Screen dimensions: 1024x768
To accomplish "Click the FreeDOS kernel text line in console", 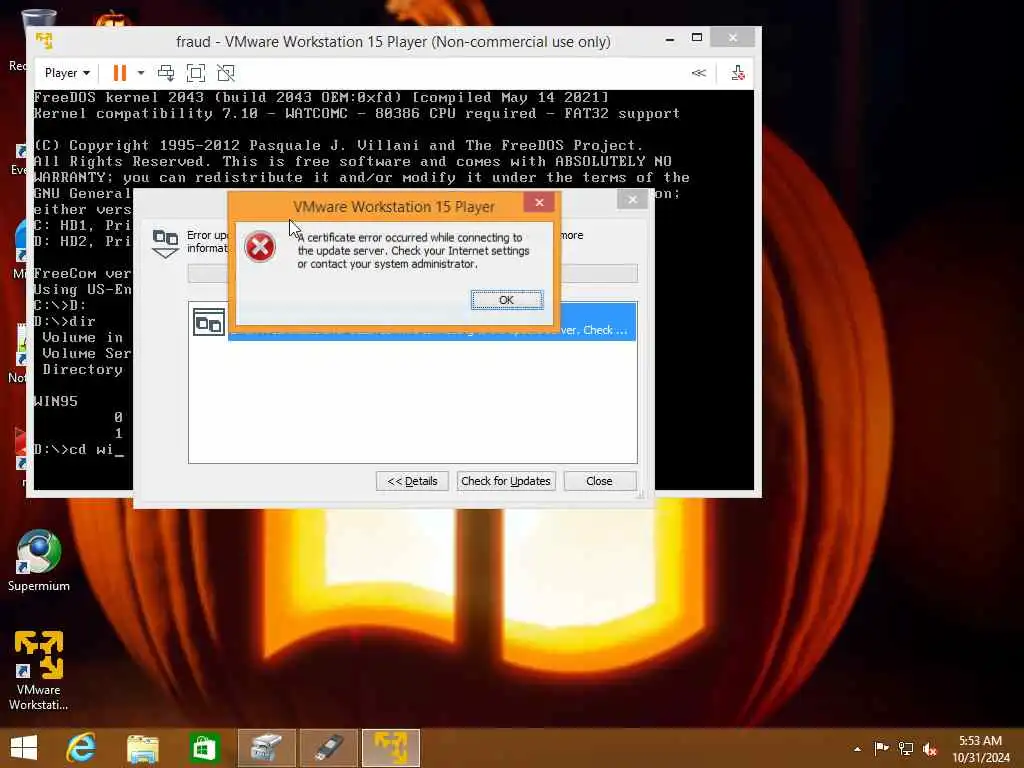I will click(321, 97).
